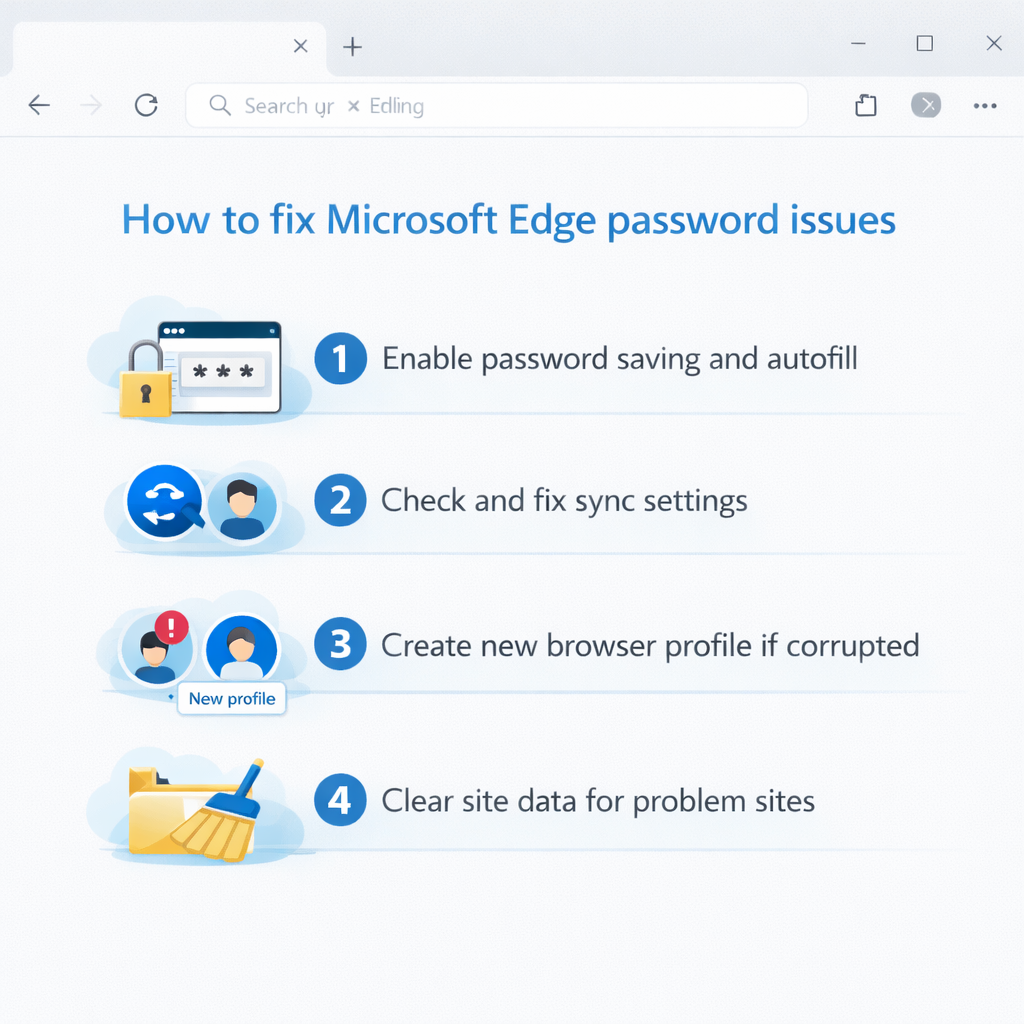
Task: Click the empty active tab
Action: pos(150,47)
